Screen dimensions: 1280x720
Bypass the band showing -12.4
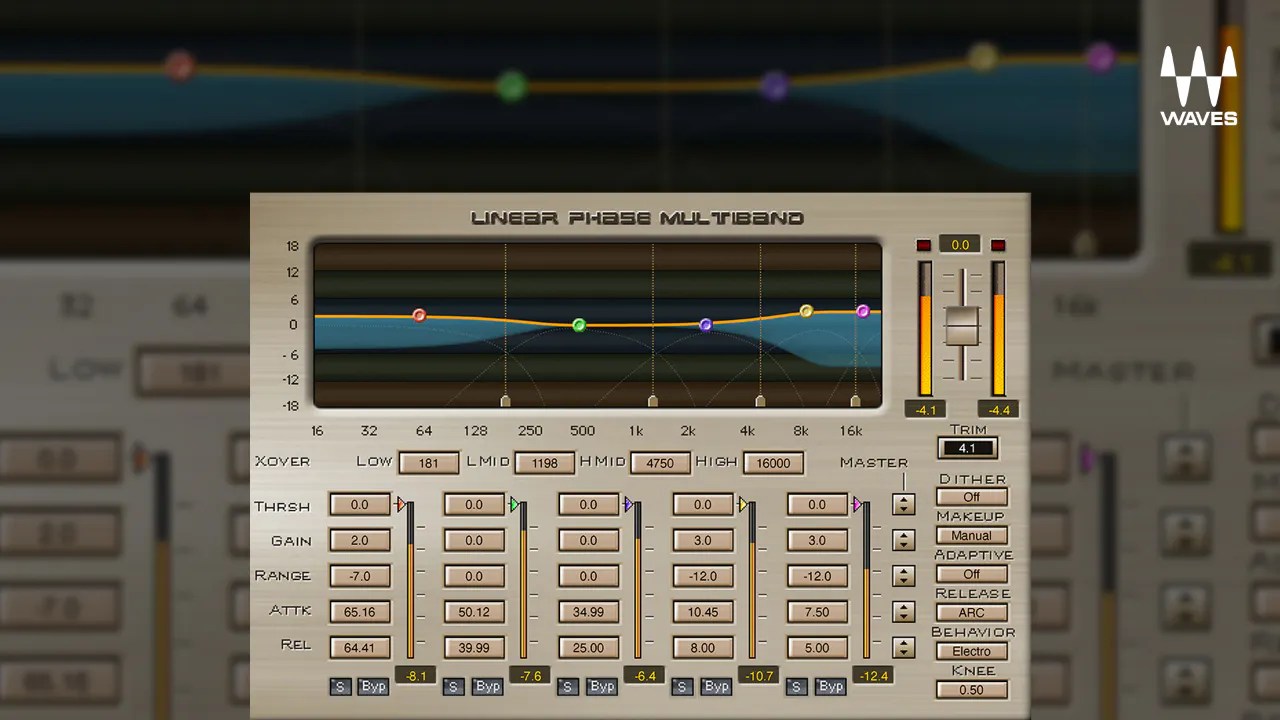[829, 686]
